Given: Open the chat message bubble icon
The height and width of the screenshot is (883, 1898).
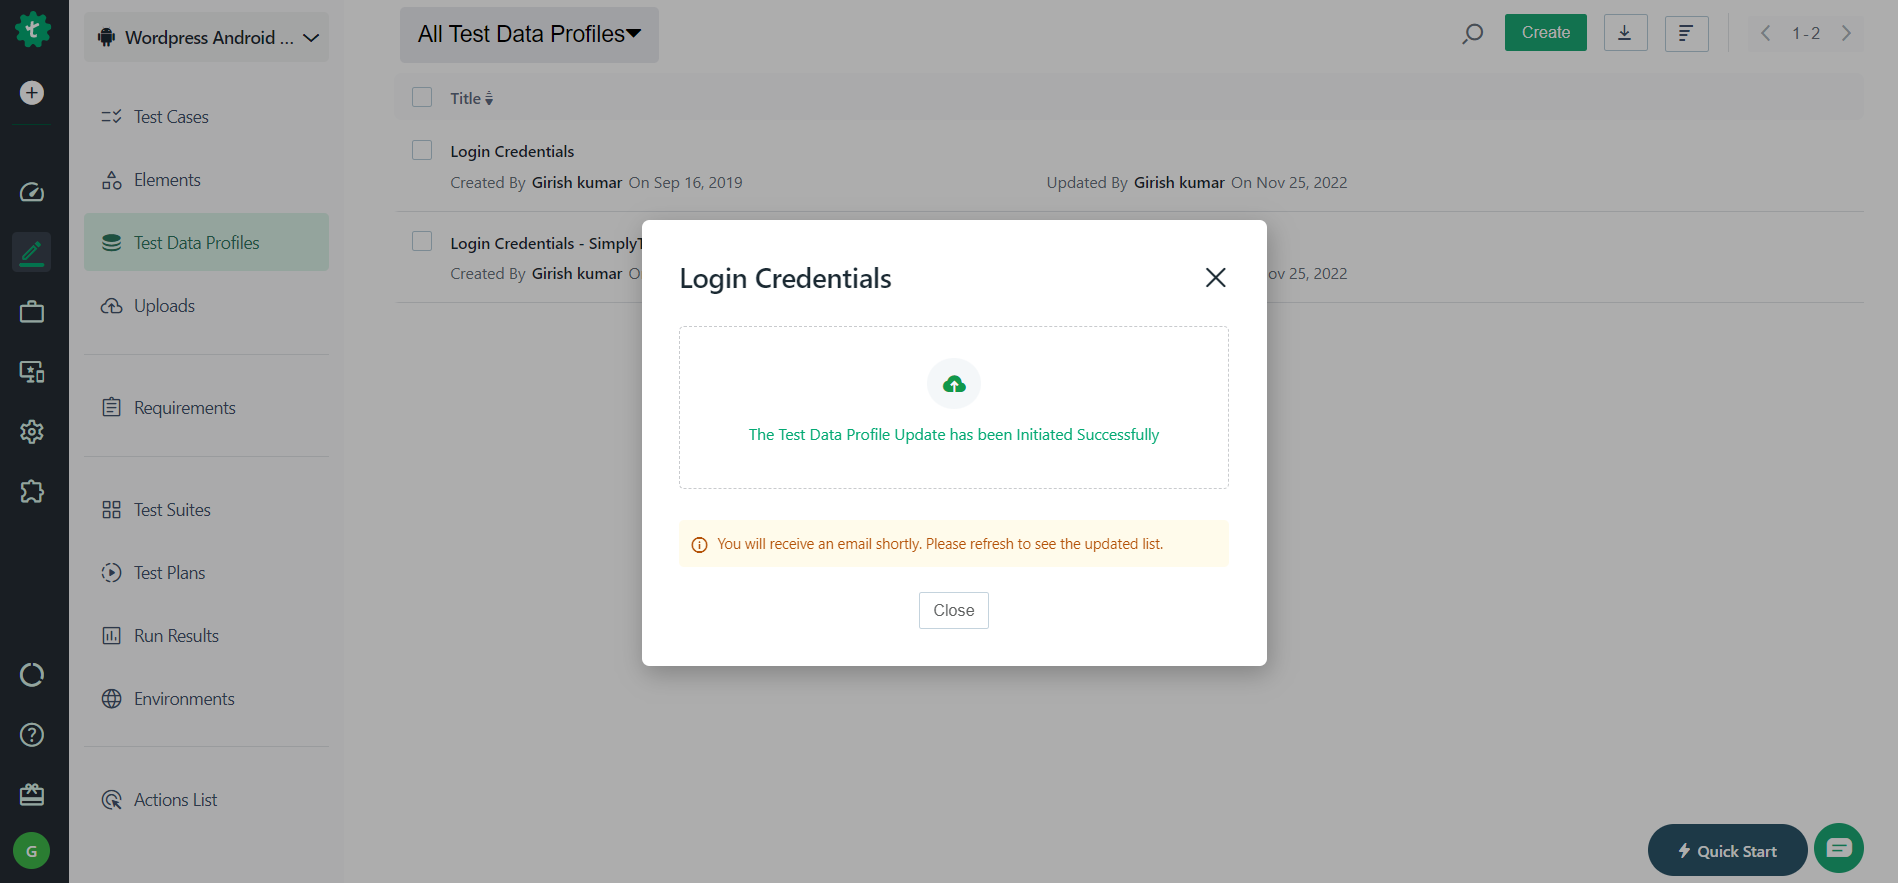Looking at the screenshot, I should (1838, 848).
